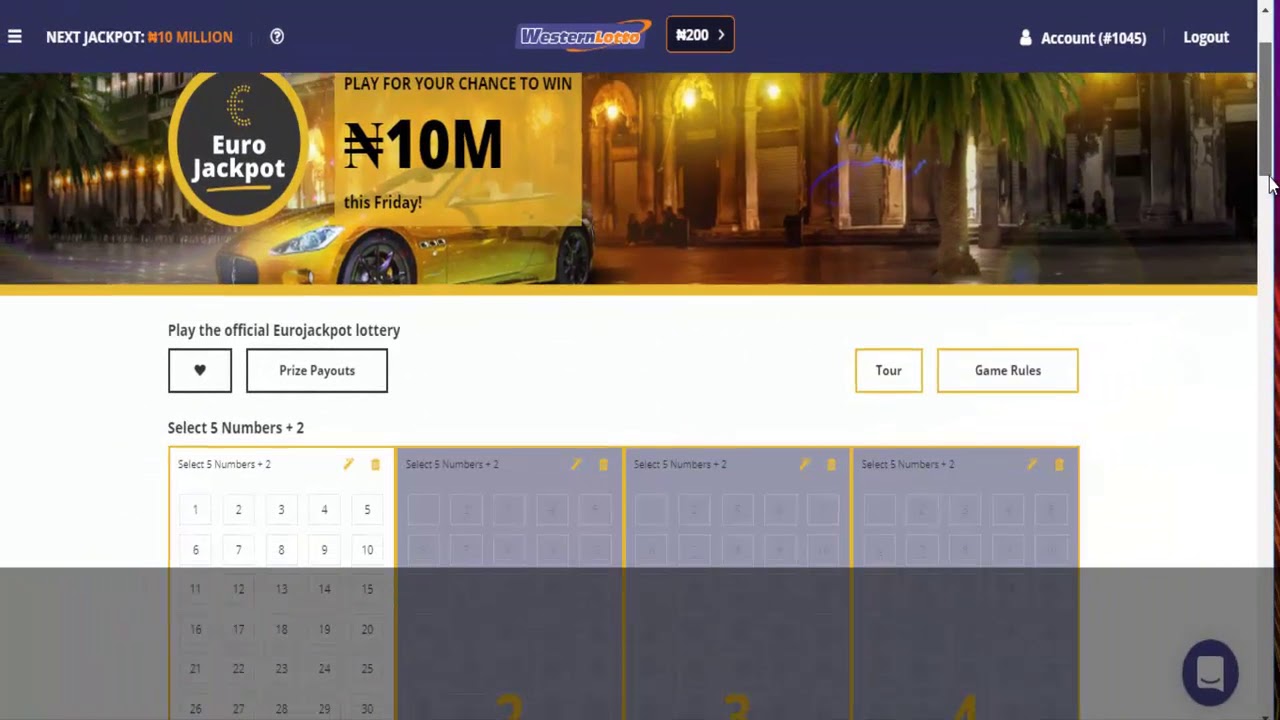Open the ₦200 balance button
Screen dimensions: 1280x720
tap(700, 35)
